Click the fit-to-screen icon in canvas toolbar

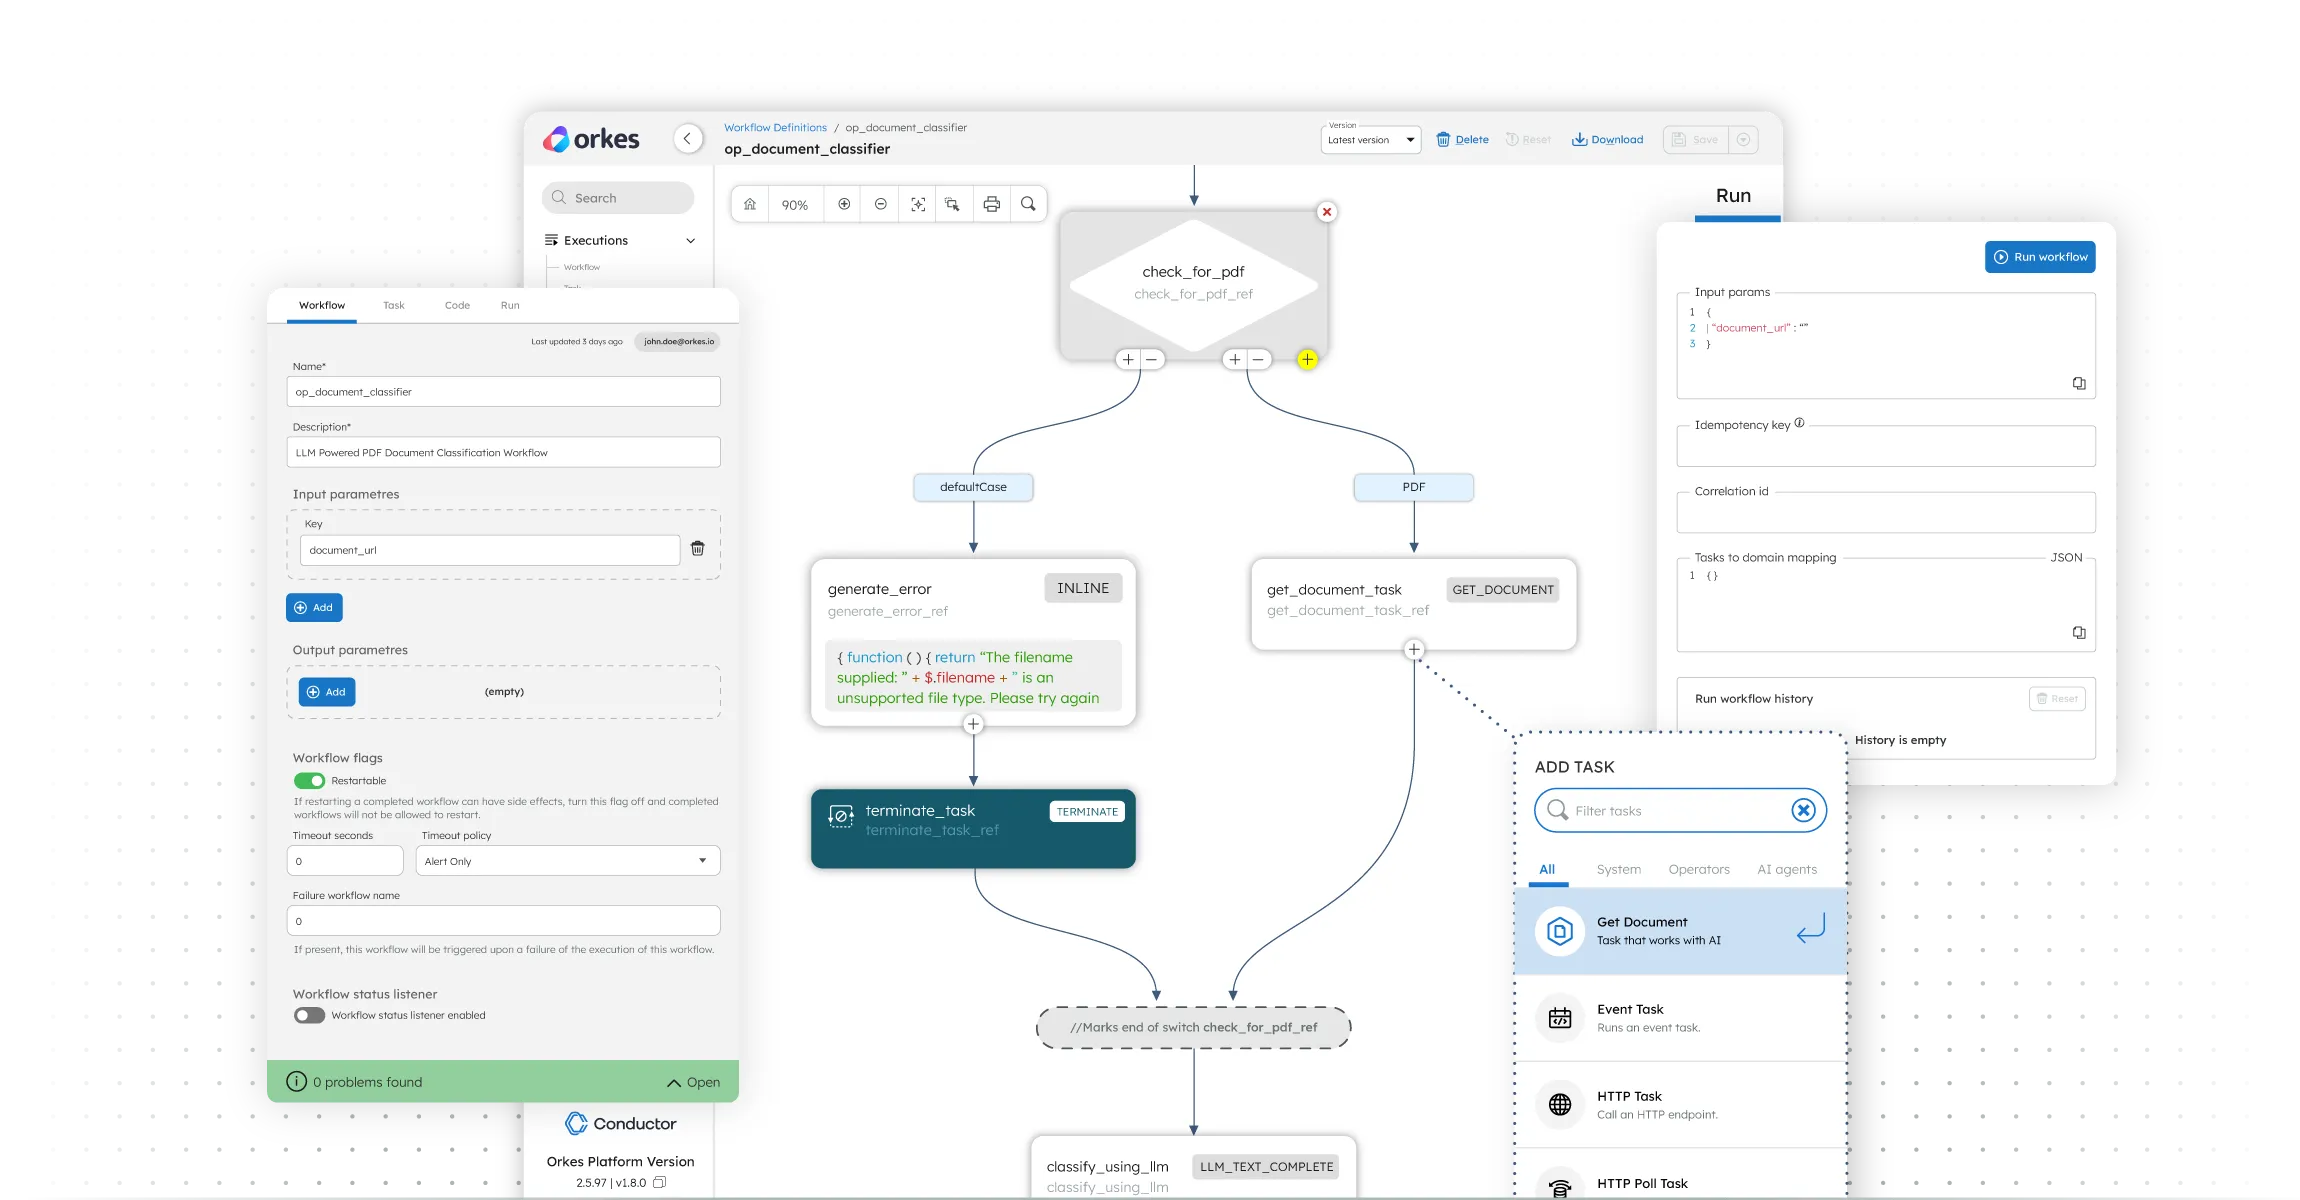tap(918, 204)
